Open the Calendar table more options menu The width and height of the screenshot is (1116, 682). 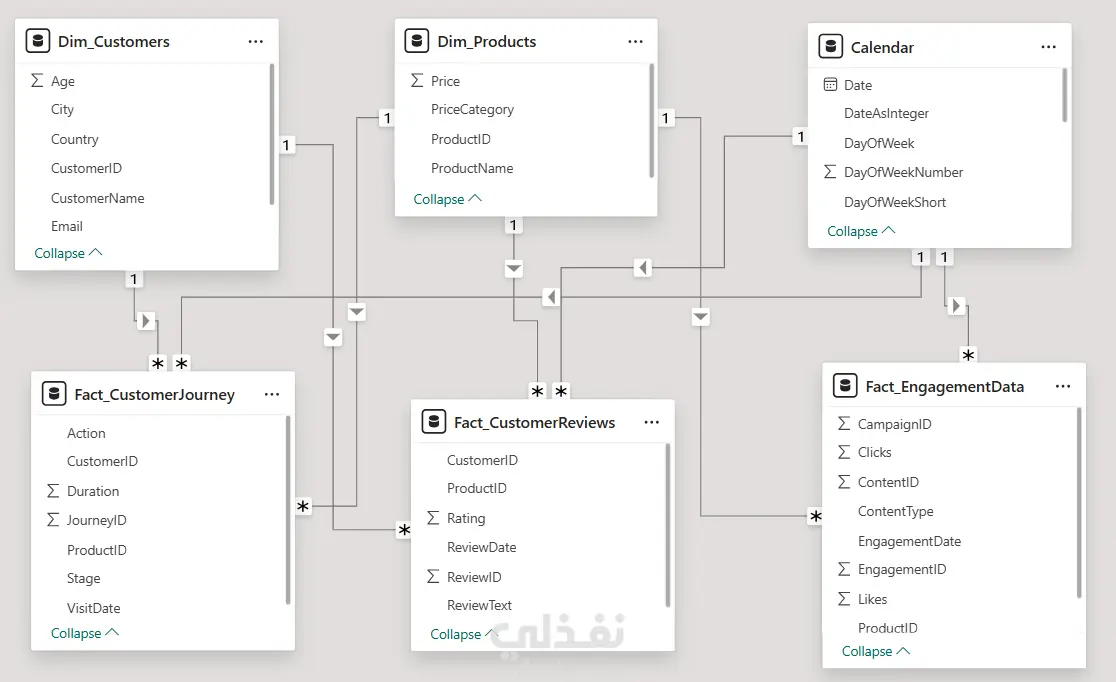[x=1048, y=47]
